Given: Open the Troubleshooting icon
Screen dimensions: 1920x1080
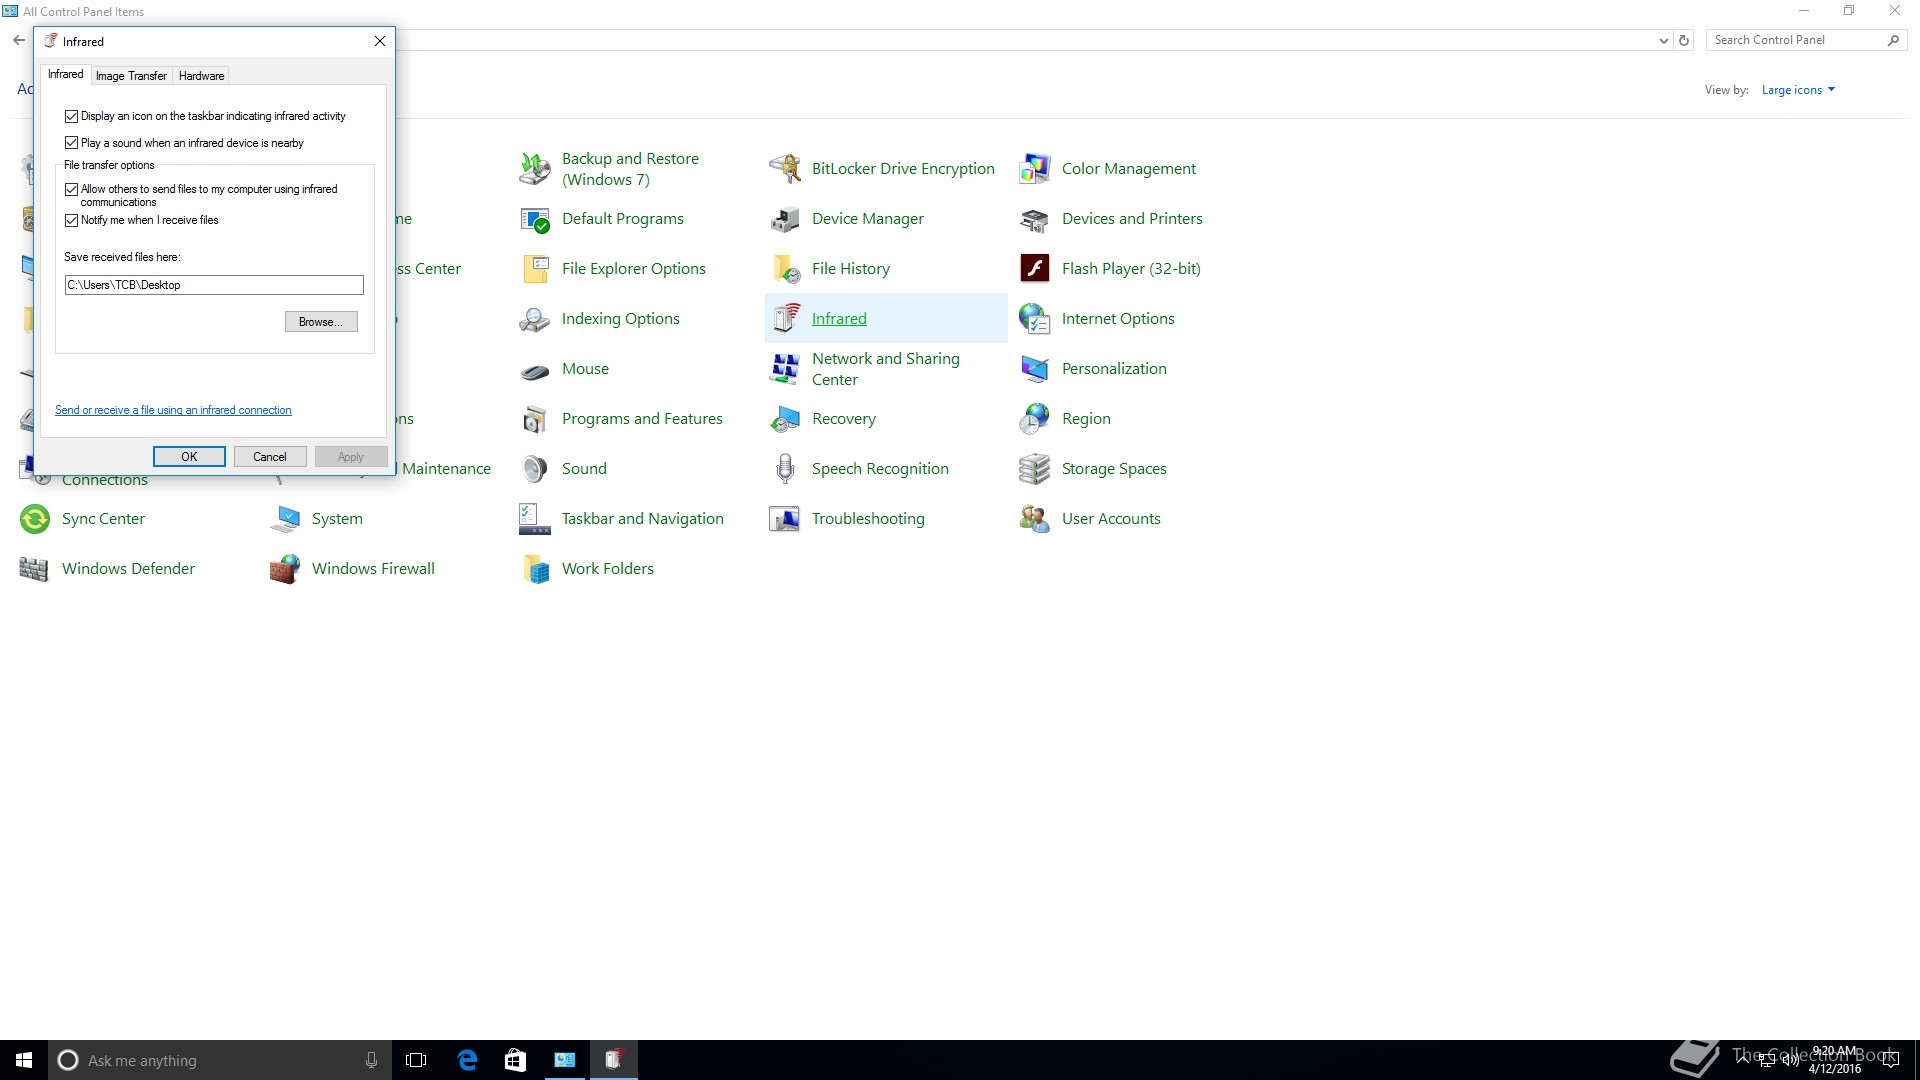Looking at the screenshot, I should (785, 519).
